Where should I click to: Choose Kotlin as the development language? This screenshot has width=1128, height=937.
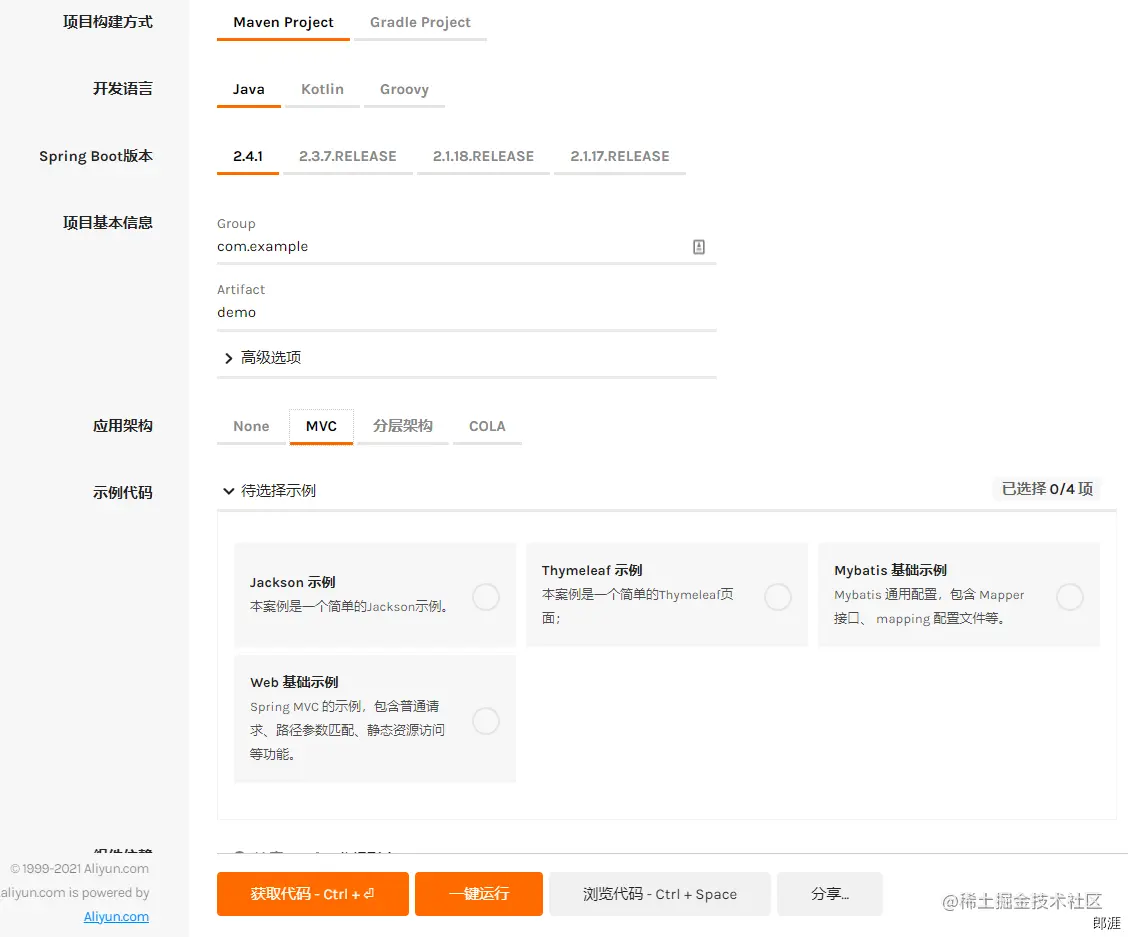click(x=322, y=89)
